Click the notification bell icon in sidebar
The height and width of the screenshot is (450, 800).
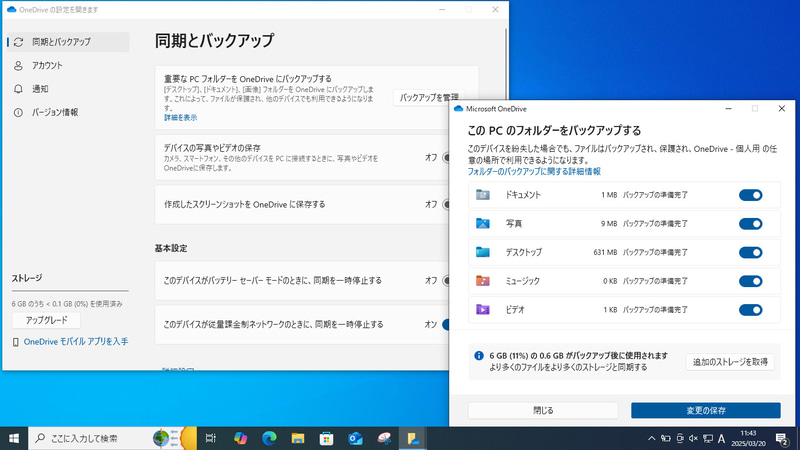click(18, 89)
